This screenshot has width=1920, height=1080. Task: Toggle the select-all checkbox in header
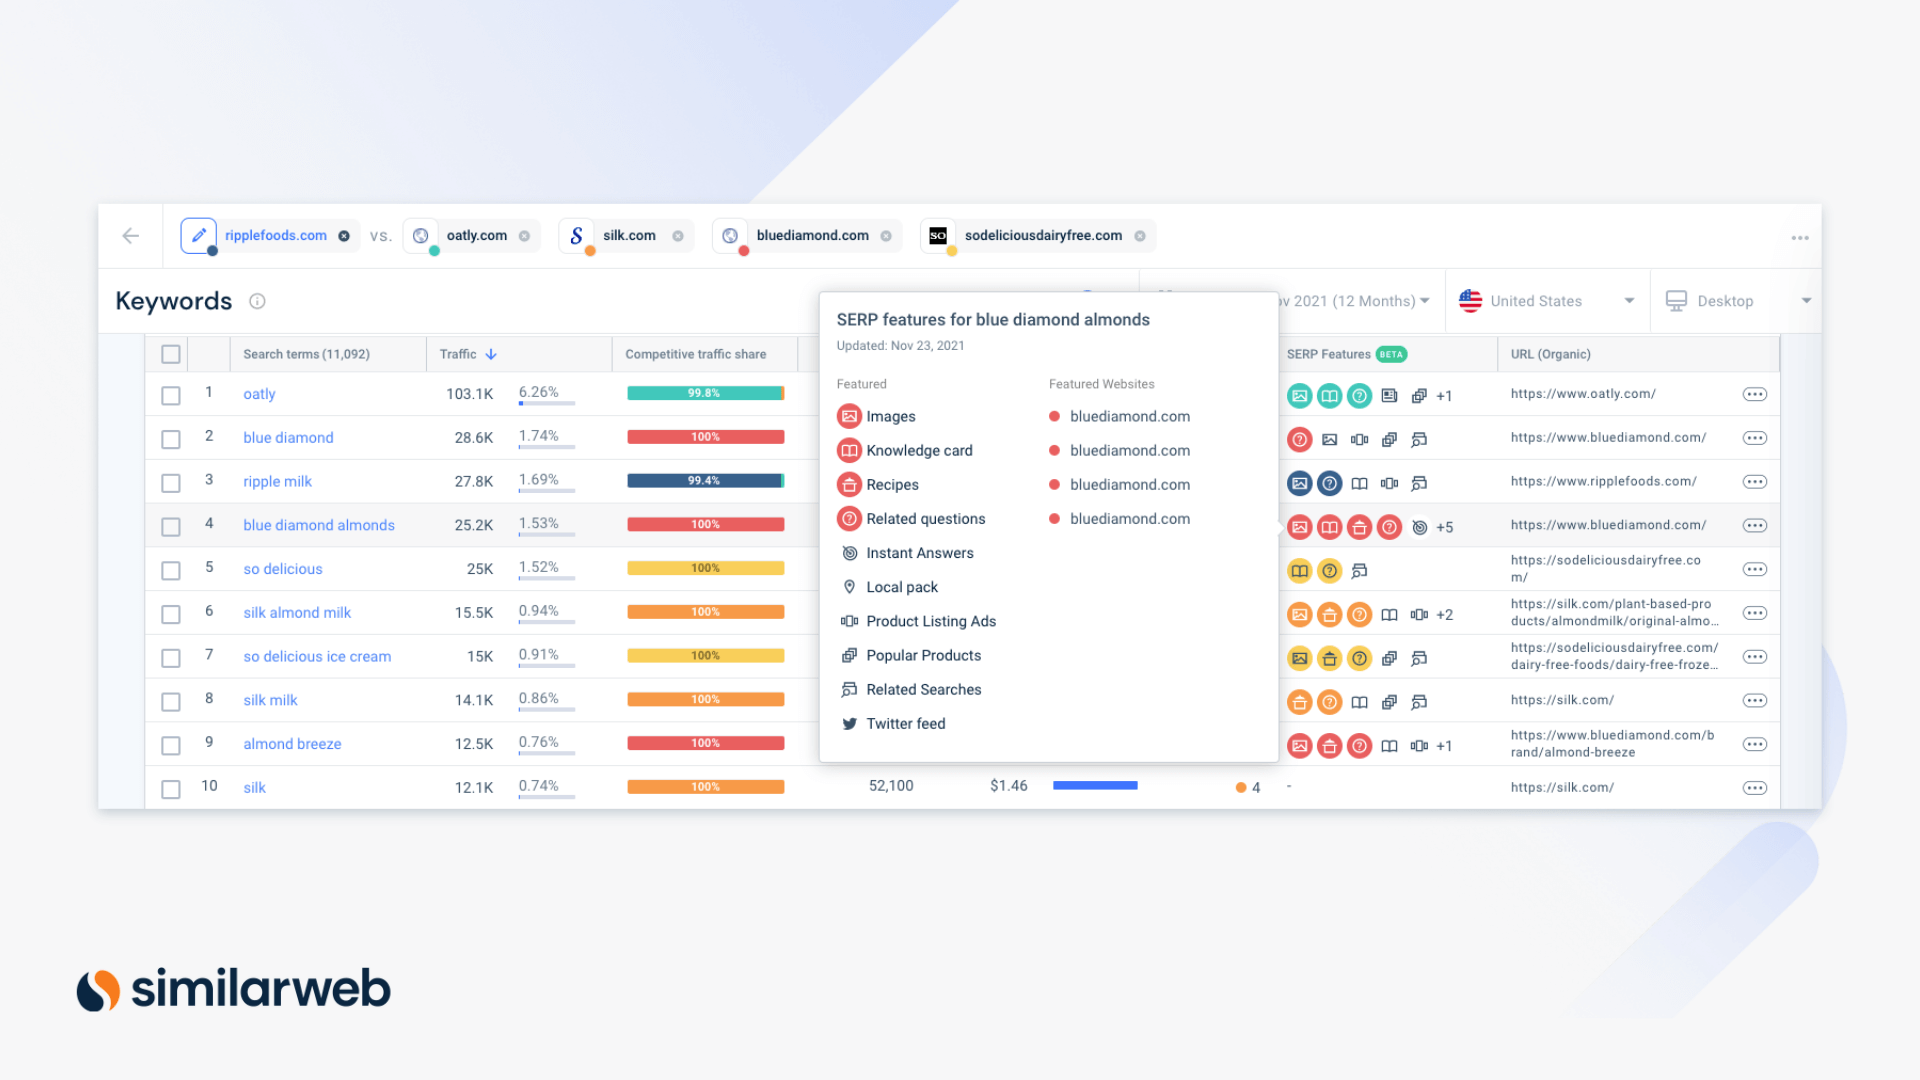171,354
